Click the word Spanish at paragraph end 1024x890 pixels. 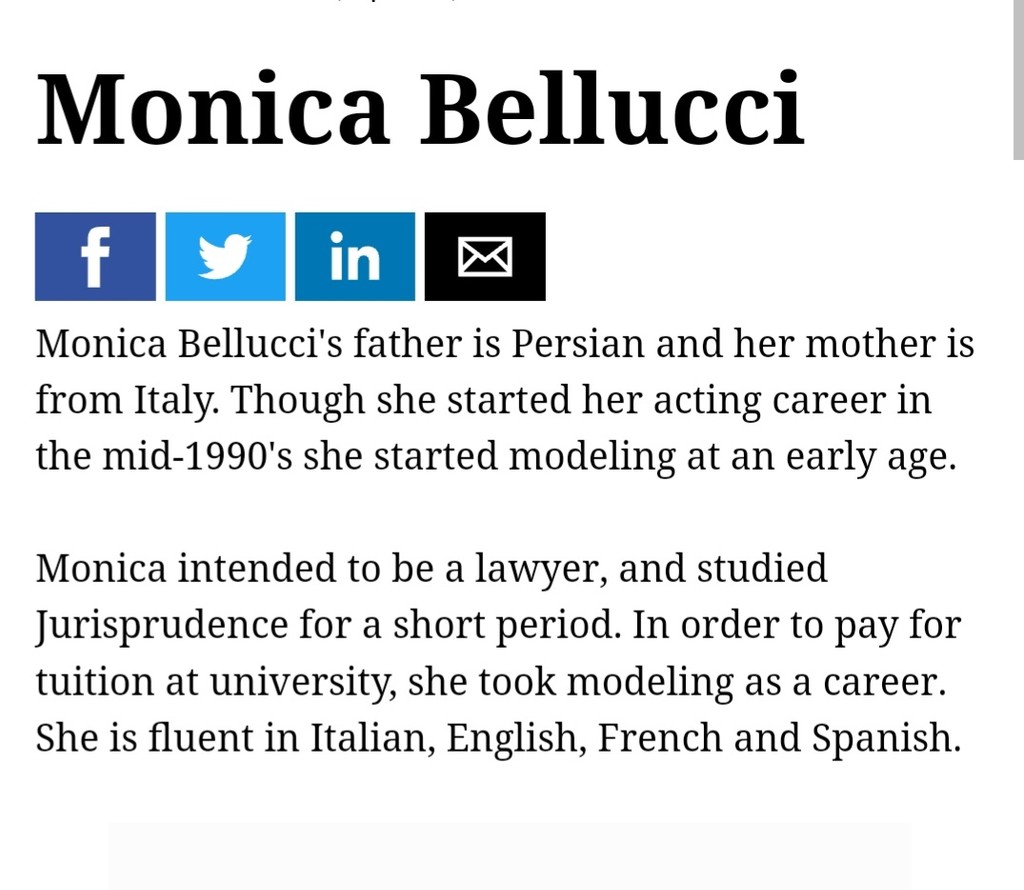(x=886, y=739)
